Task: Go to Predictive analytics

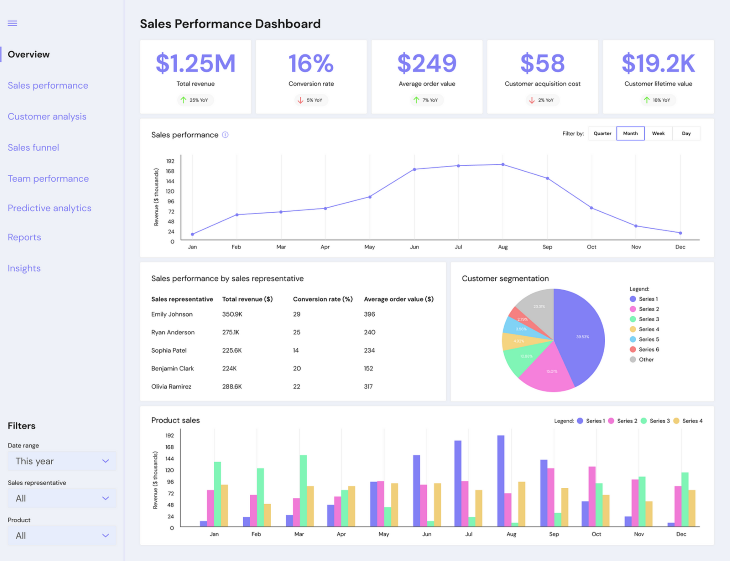Action: (49, 208)
